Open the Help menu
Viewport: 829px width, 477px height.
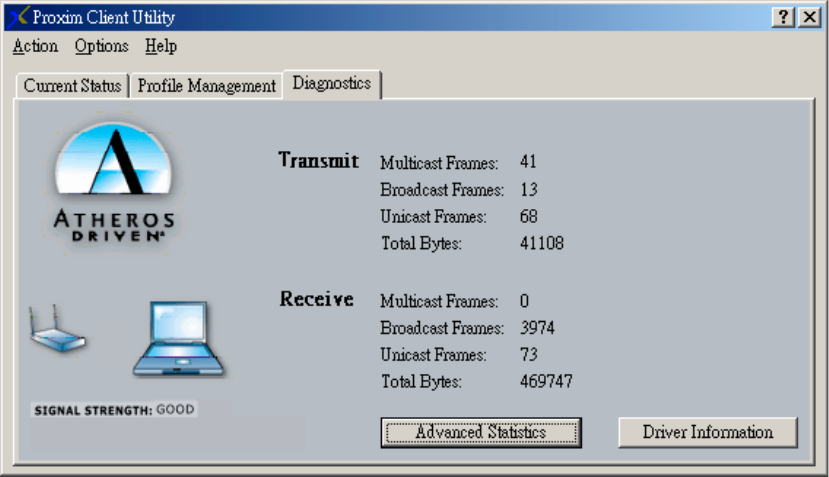pos(161,47)
